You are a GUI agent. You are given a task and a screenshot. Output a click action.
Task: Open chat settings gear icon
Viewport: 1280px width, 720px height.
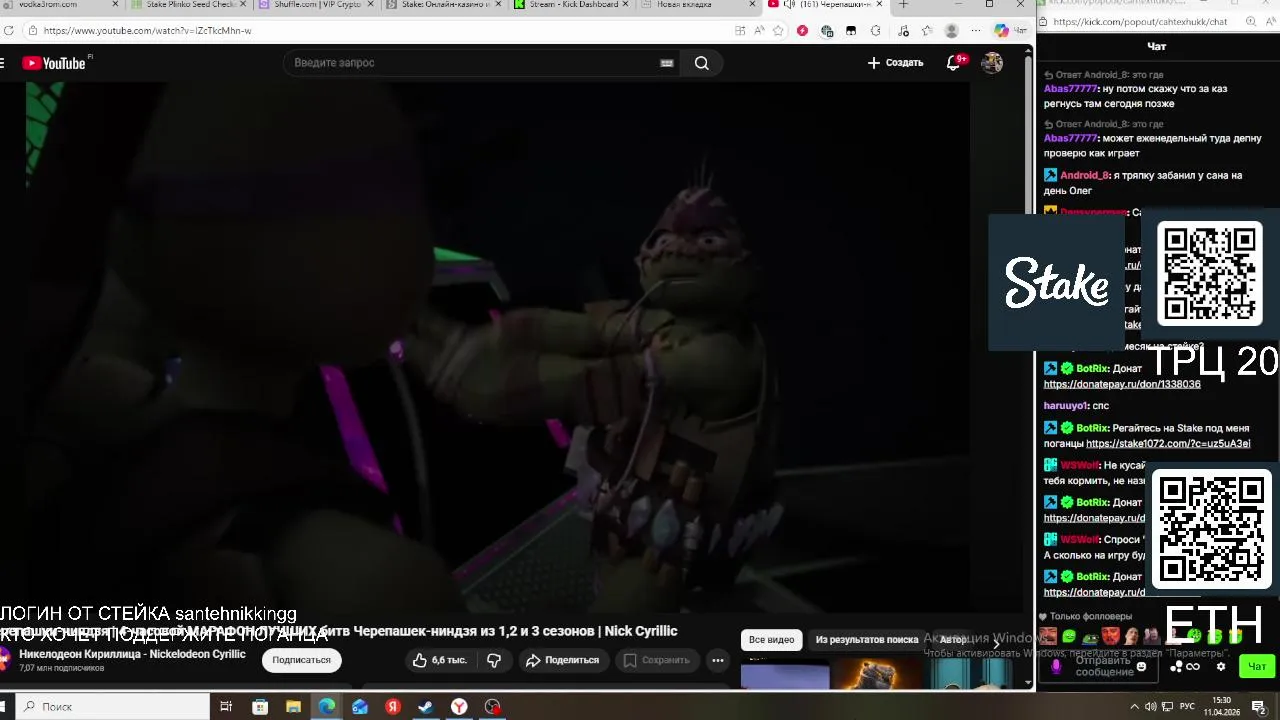[1220, 667]
